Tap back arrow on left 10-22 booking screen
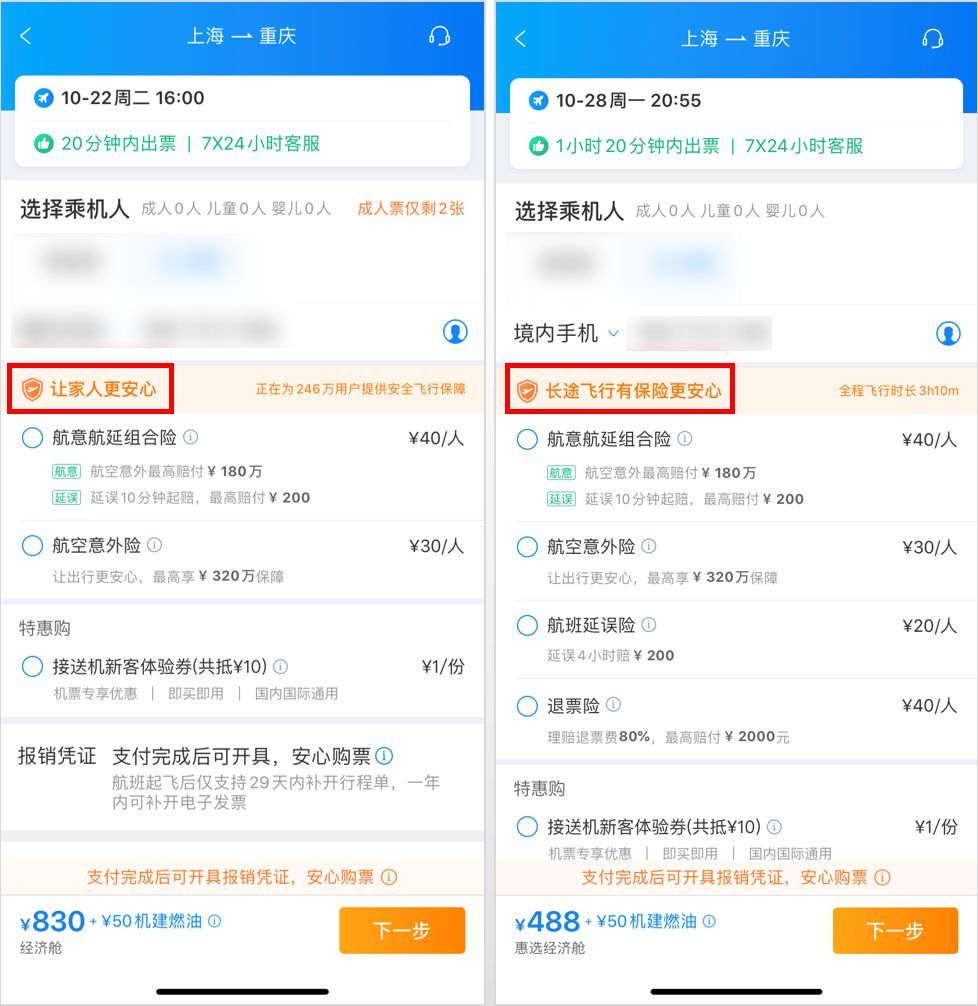Screen dimensions: 978x1006 point(26,36)
